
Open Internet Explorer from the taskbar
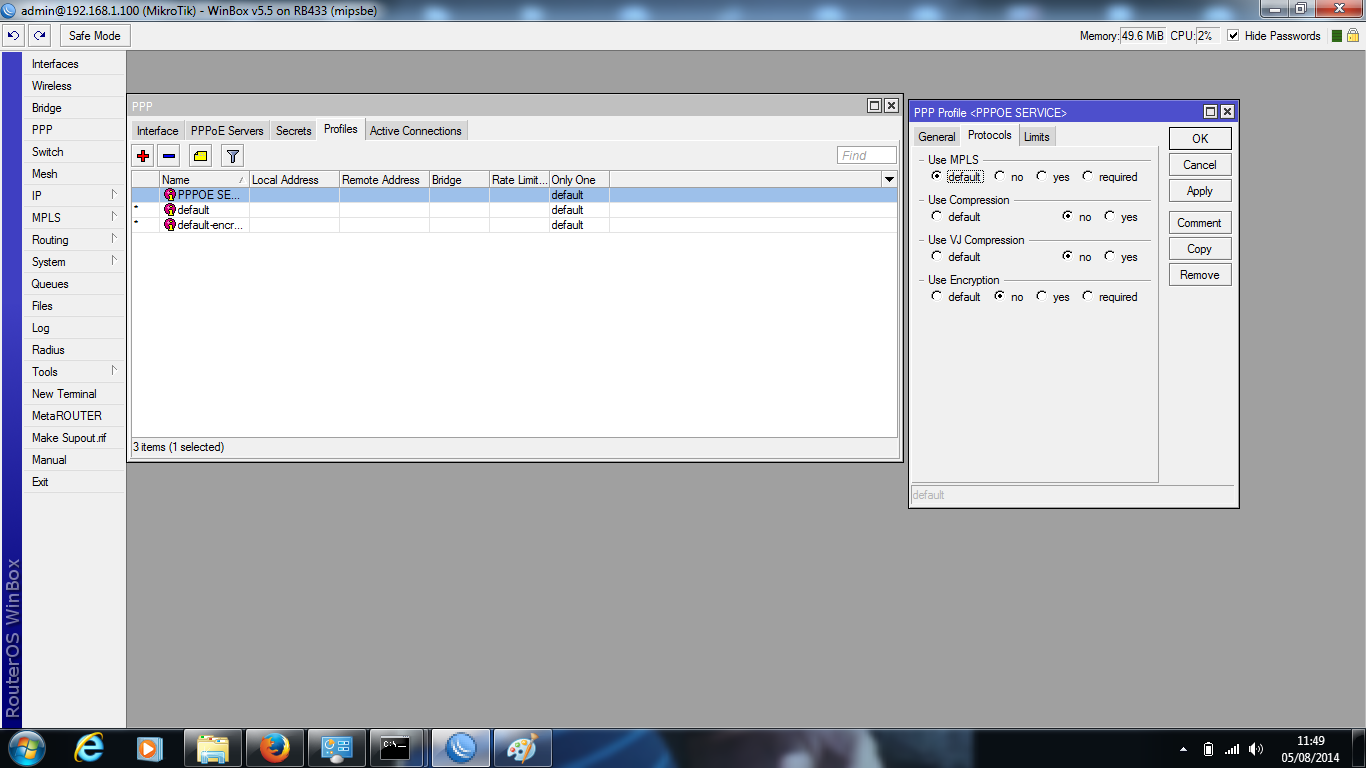click(x=91, y=748)
